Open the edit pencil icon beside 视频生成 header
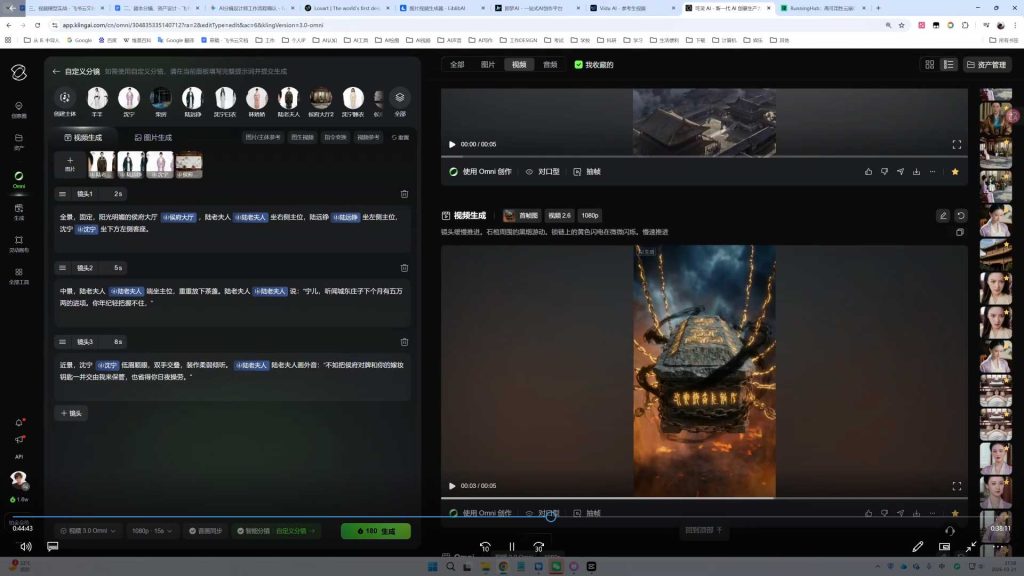1024x576 pixels. [942, 216]
